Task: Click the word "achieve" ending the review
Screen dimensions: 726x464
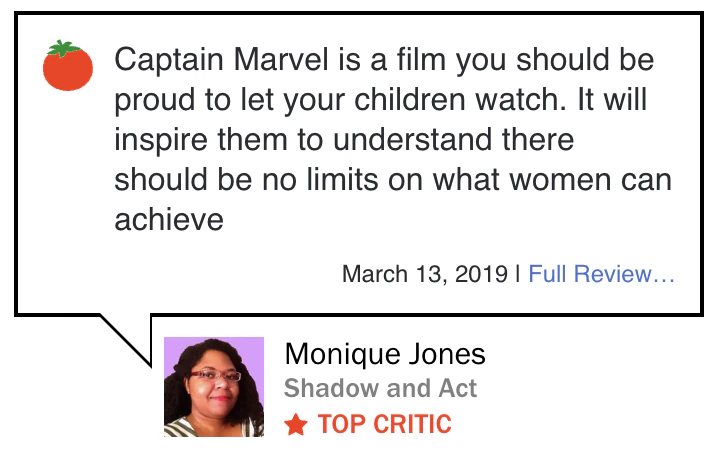Action: coord(168,220)
